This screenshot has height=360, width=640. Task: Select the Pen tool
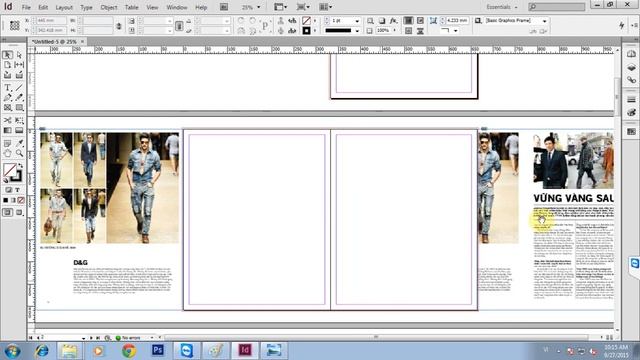click(x=8, y=98)
